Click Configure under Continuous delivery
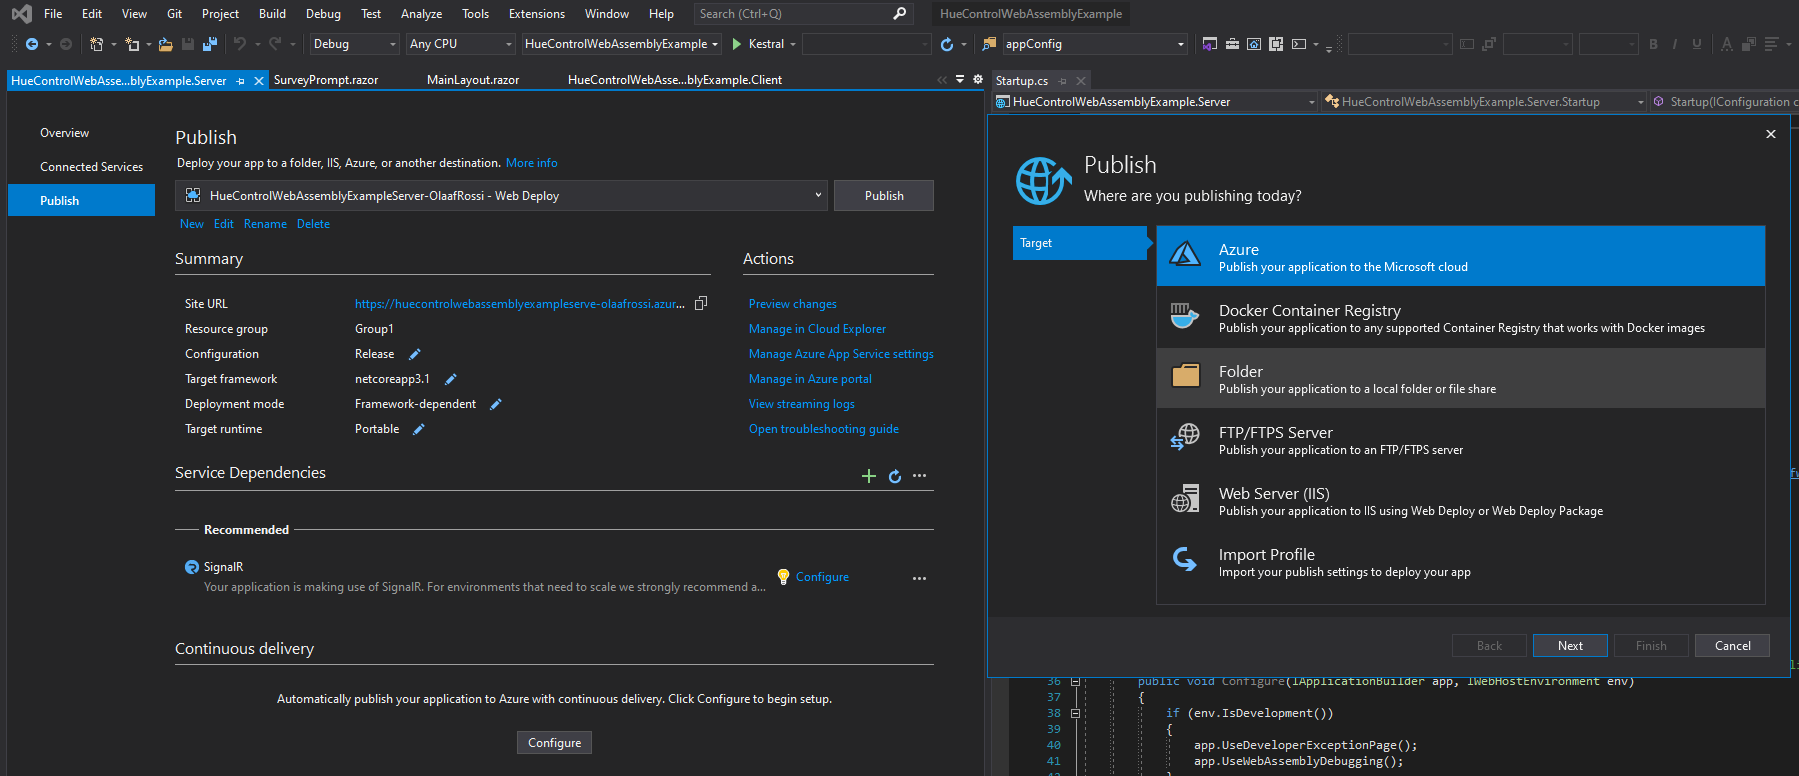Image resolution: width=1799 pixels, height=776 pixels. click(x=554, y=743)
